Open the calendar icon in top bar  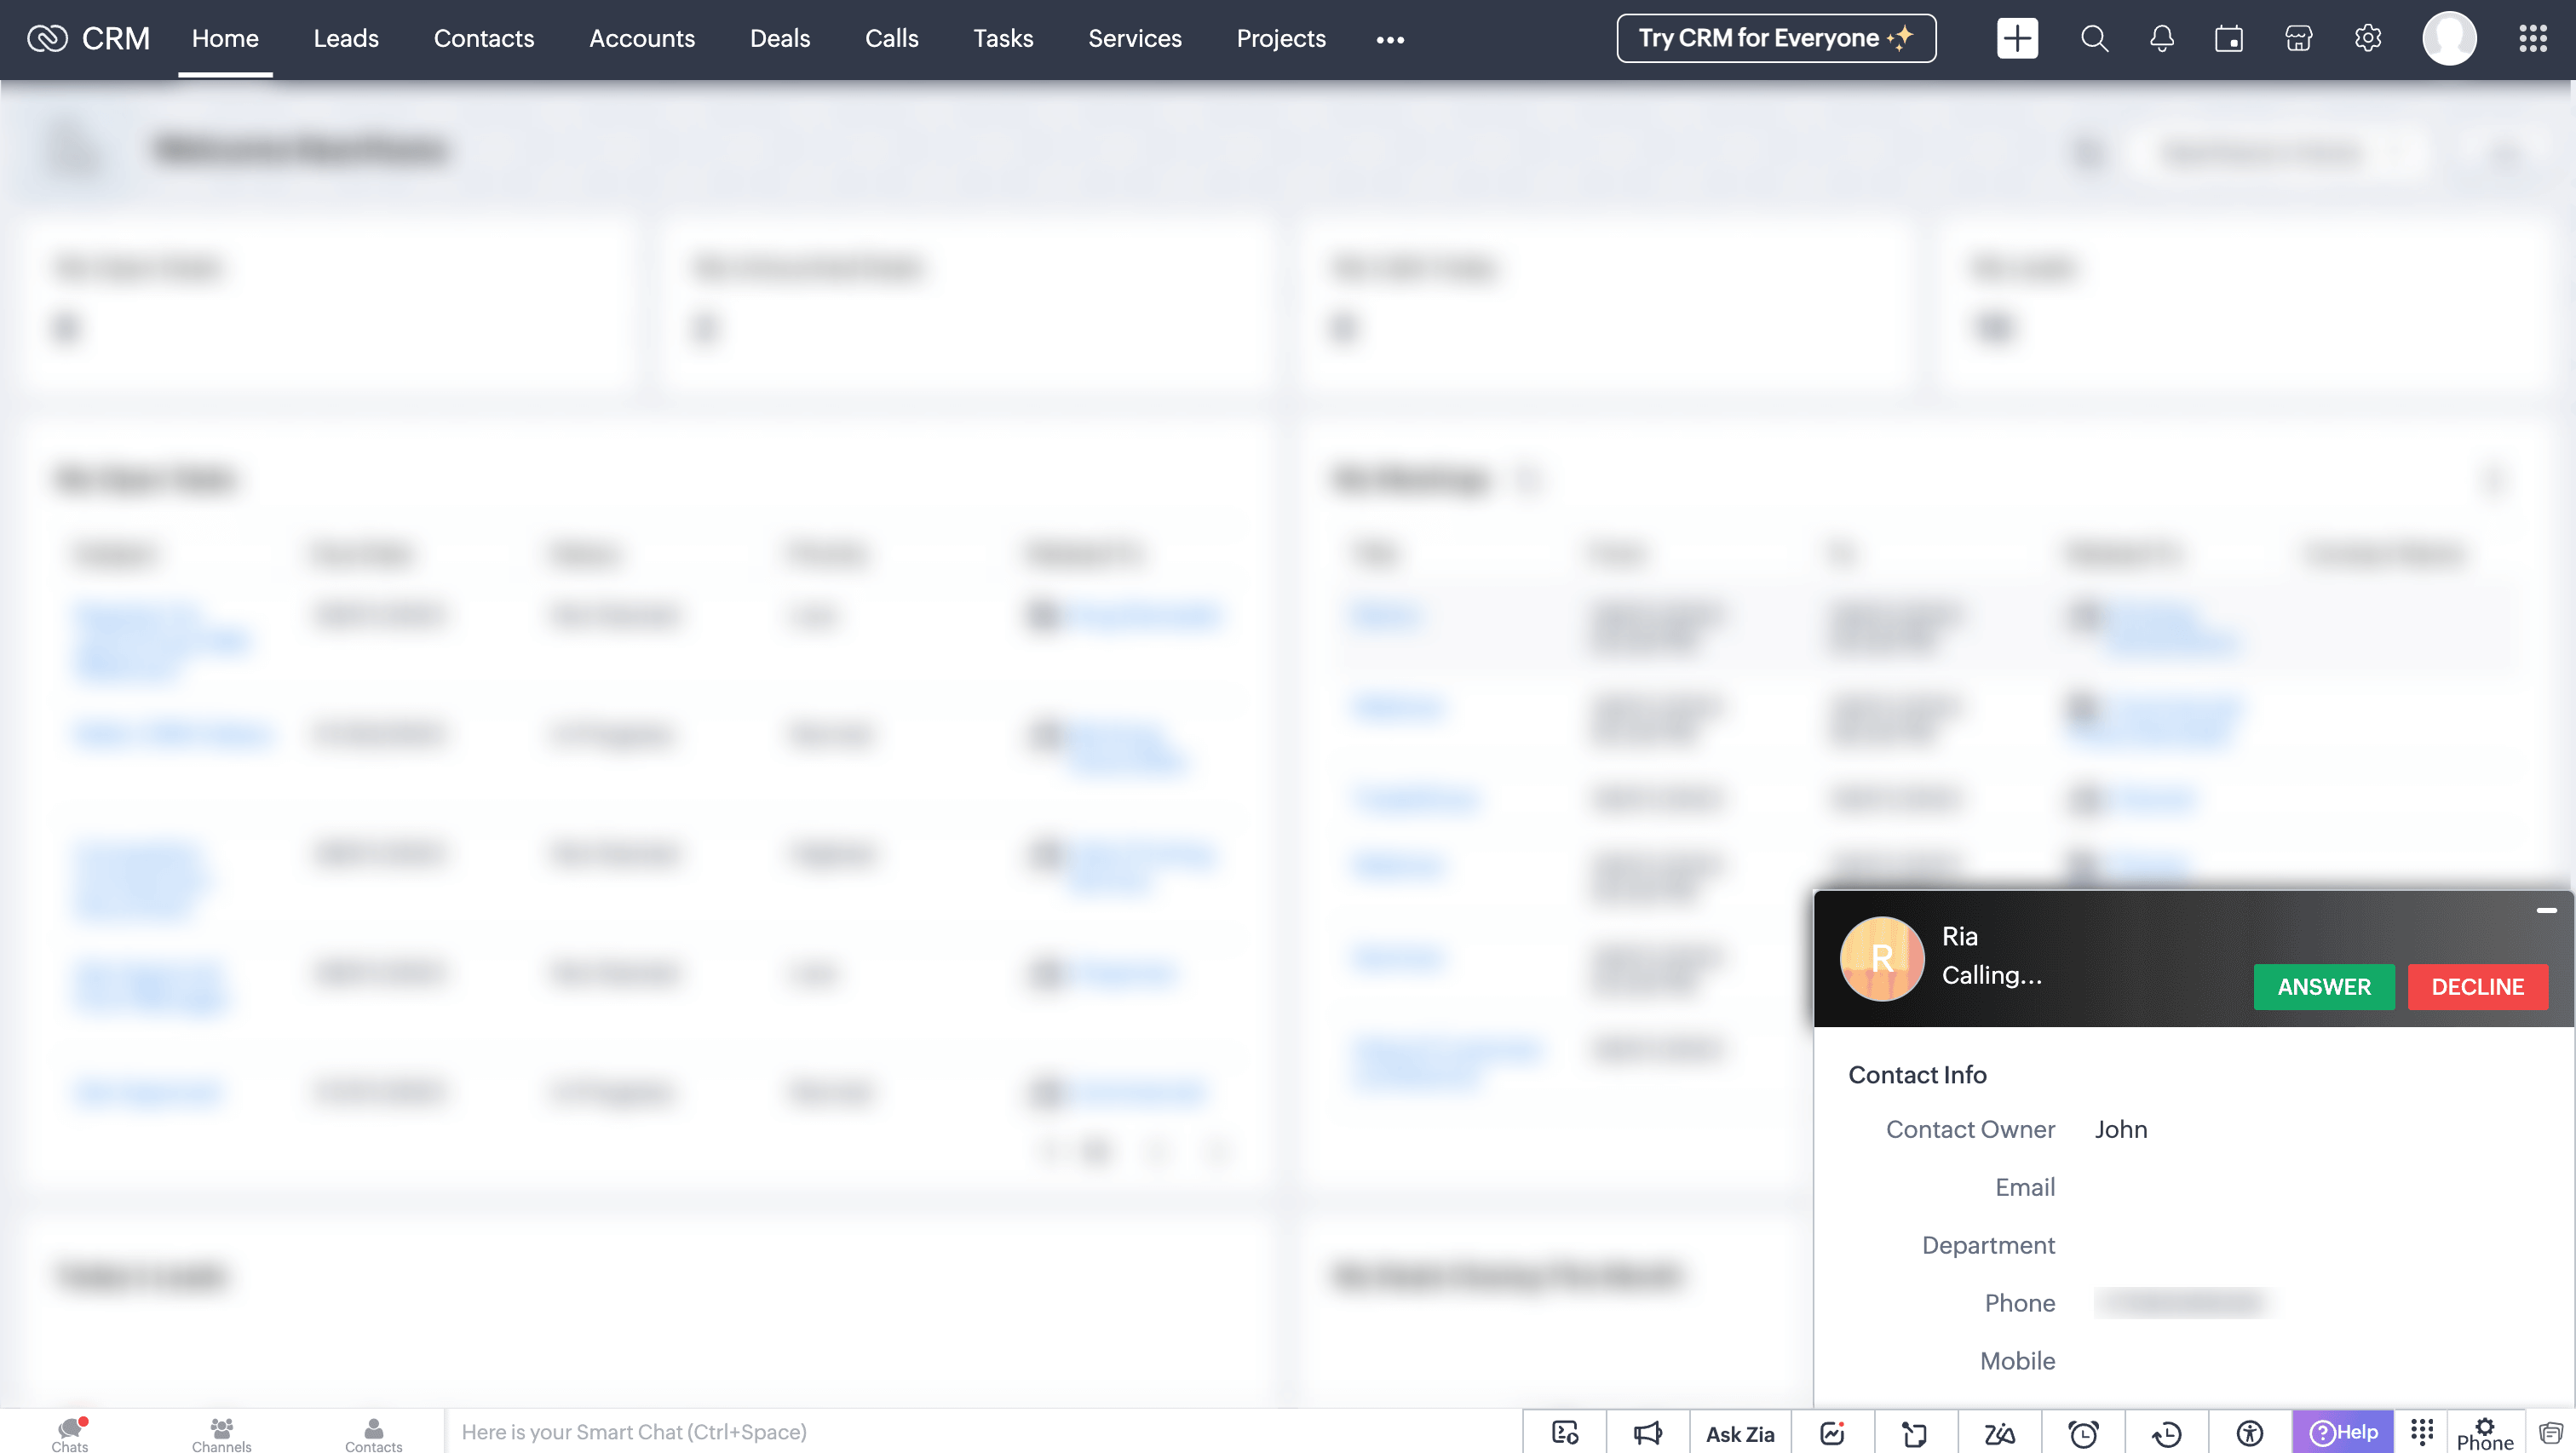2228,39
